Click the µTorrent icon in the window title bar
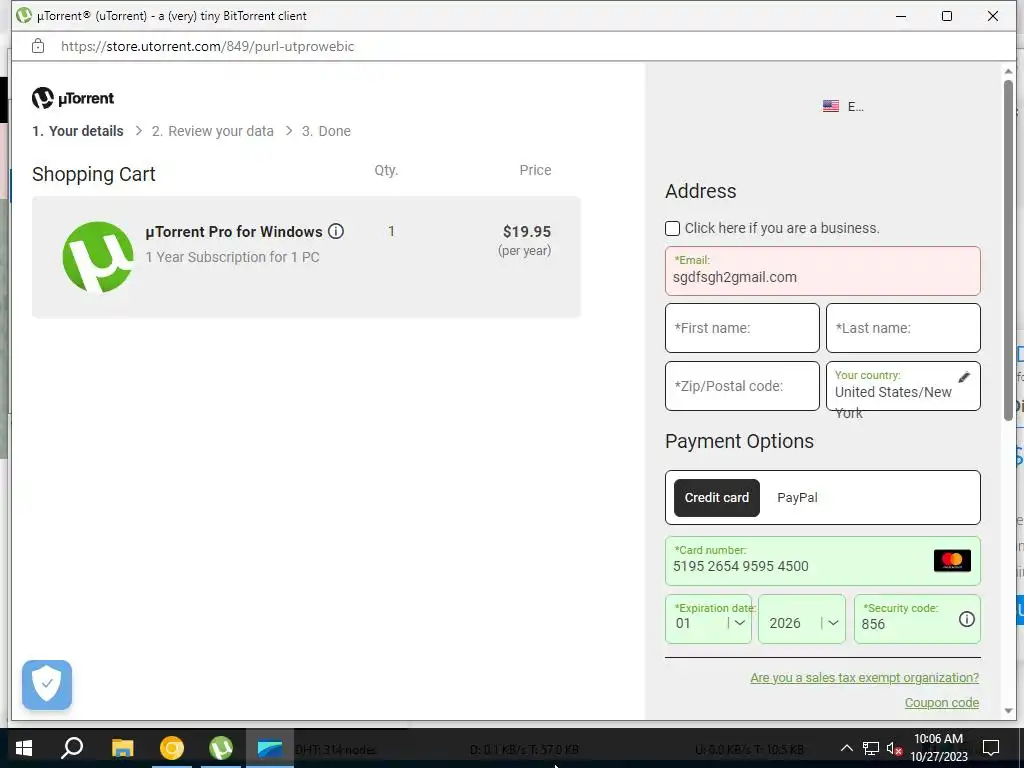Viewport: 1024px width, 768px height. pos(24,15)
